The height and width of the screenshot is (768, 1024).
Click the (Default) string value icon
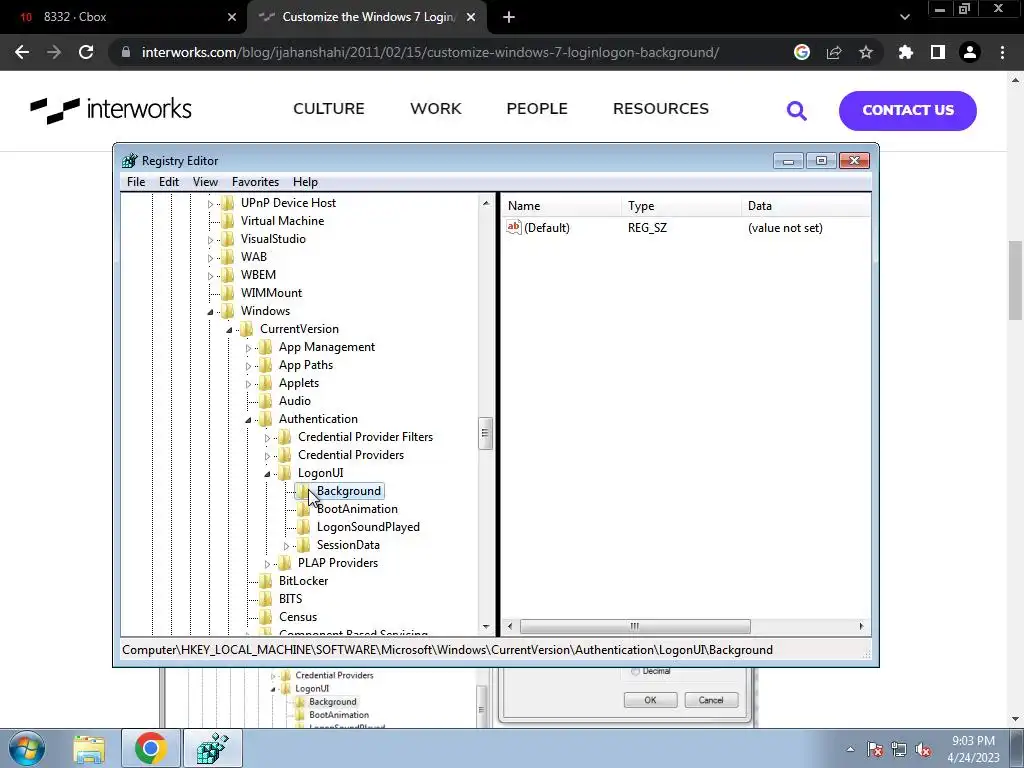coord(514,227)
